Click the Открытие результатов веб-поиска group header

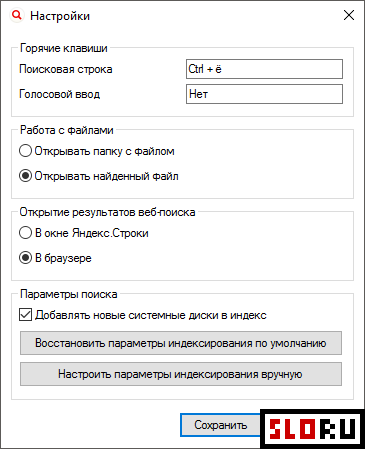[x=107, y=212]
